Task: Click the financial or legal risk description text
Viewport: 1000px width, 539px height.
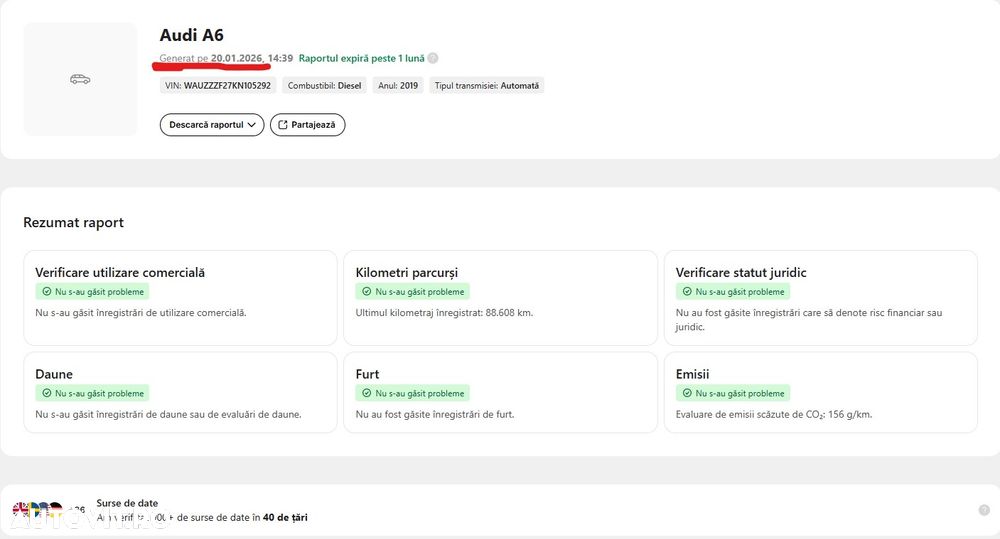Action: [x=809, y=320]
